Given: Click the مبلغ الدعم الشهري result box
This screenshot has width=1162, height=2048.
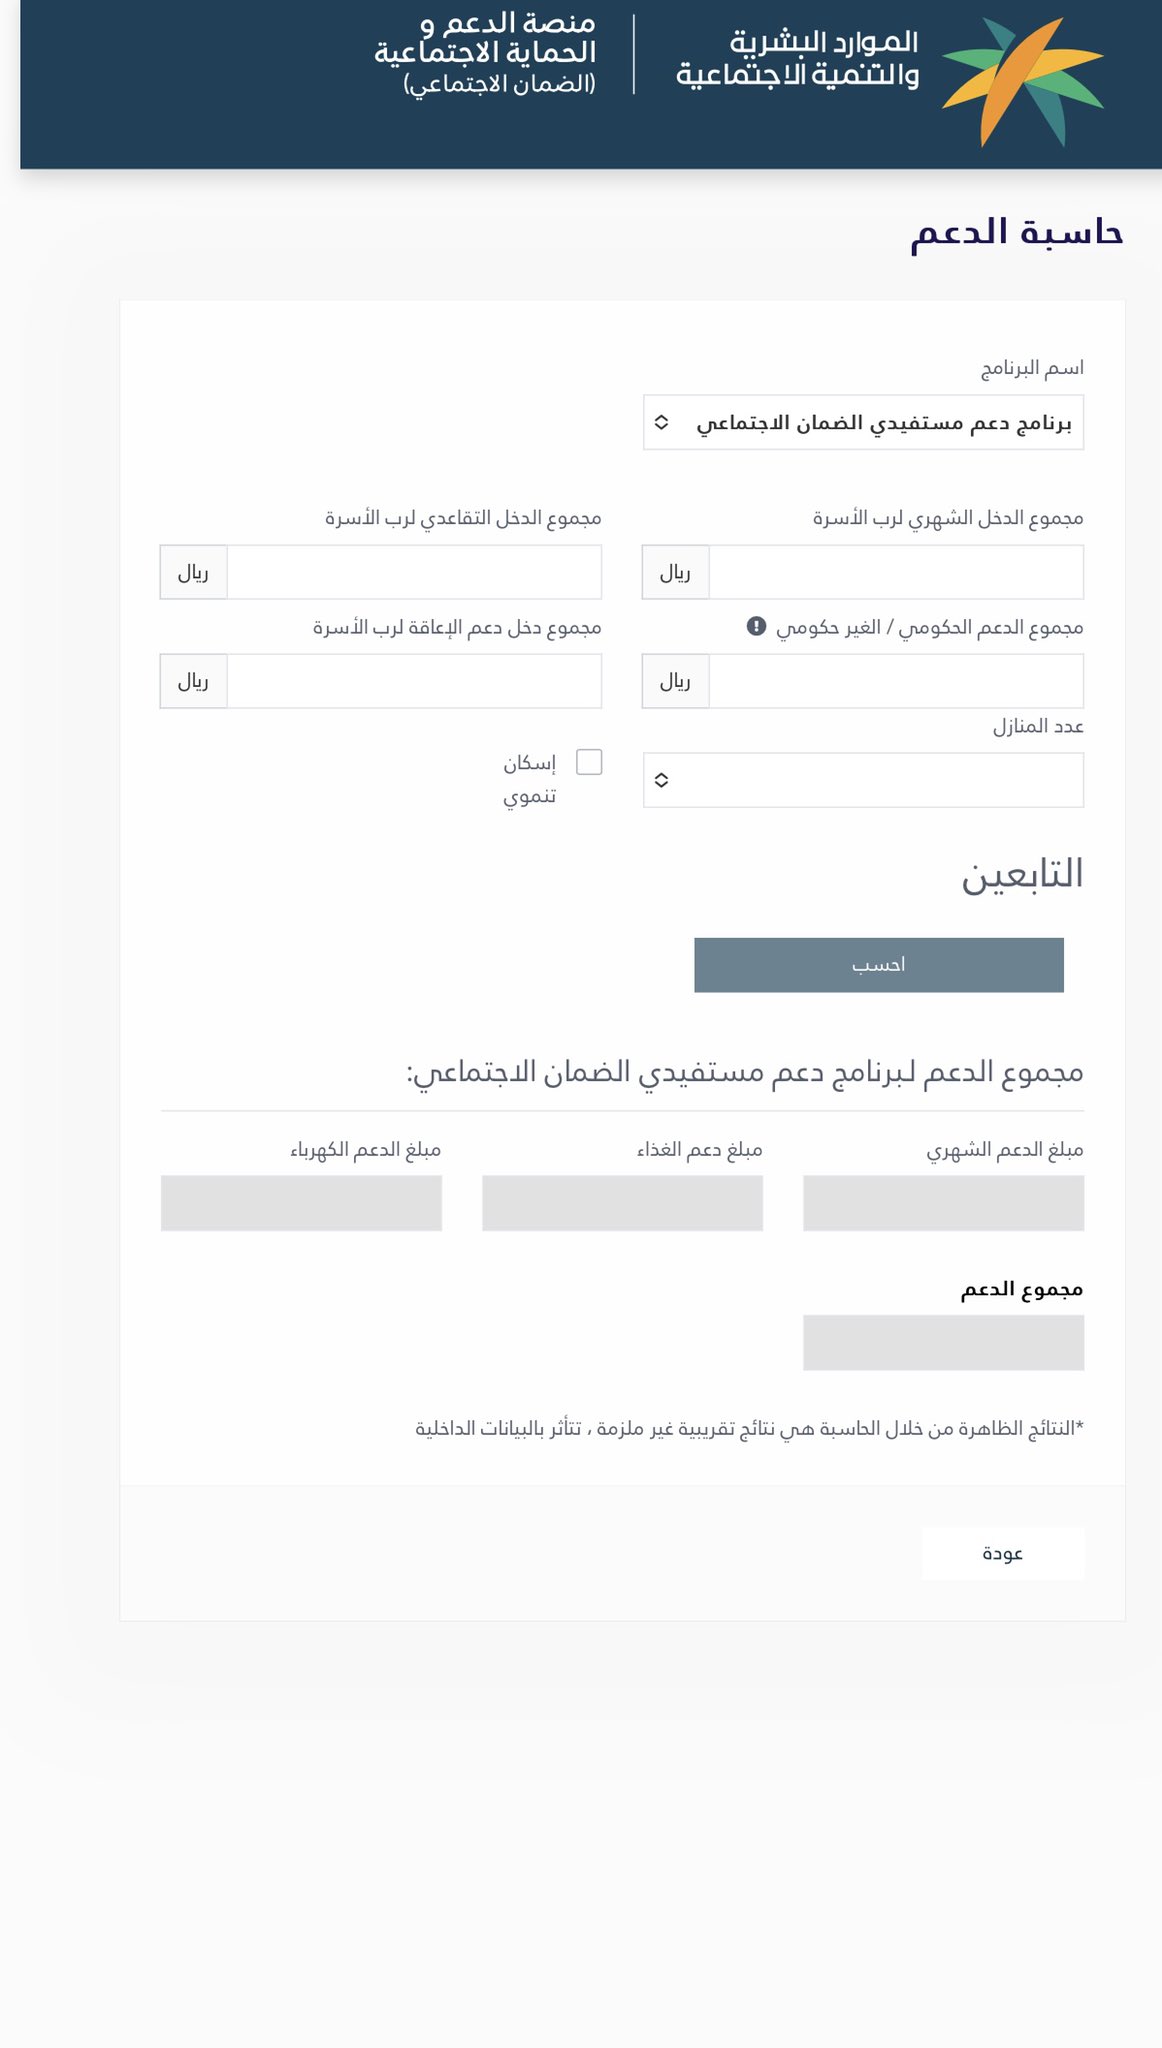Looking at the screenshot, I should [943, 1203].
